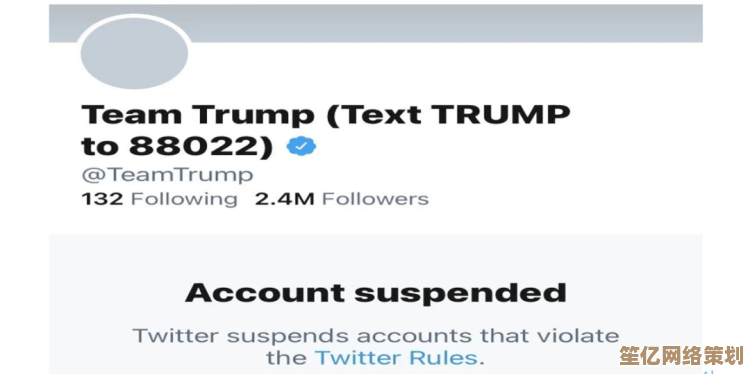Click the Account suspended heading
This screenshot has width=750, height=374.
375,293
